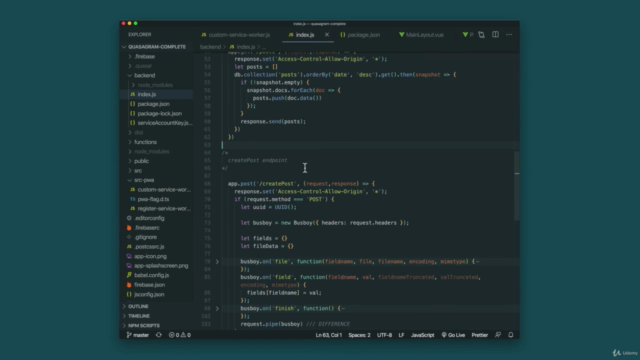The image size is (640, 360).
Task: Collapse the backend folder
Action: (x=144, y=76)
